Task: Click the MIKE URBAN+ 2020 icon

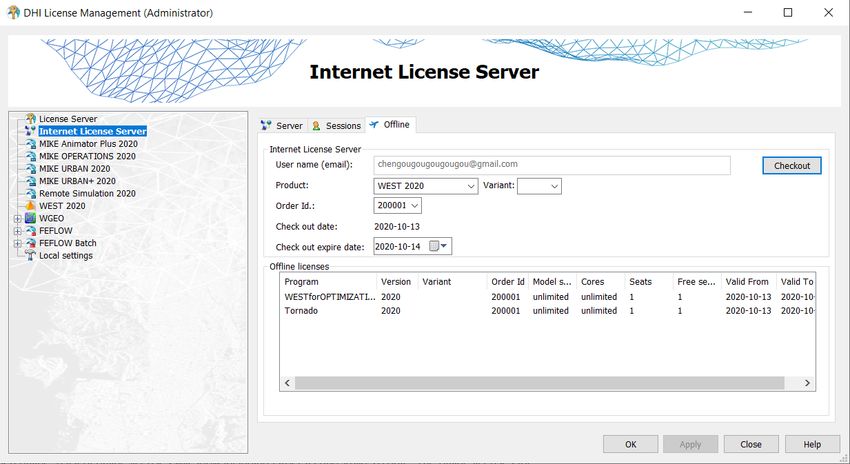Action: (30, 181)
